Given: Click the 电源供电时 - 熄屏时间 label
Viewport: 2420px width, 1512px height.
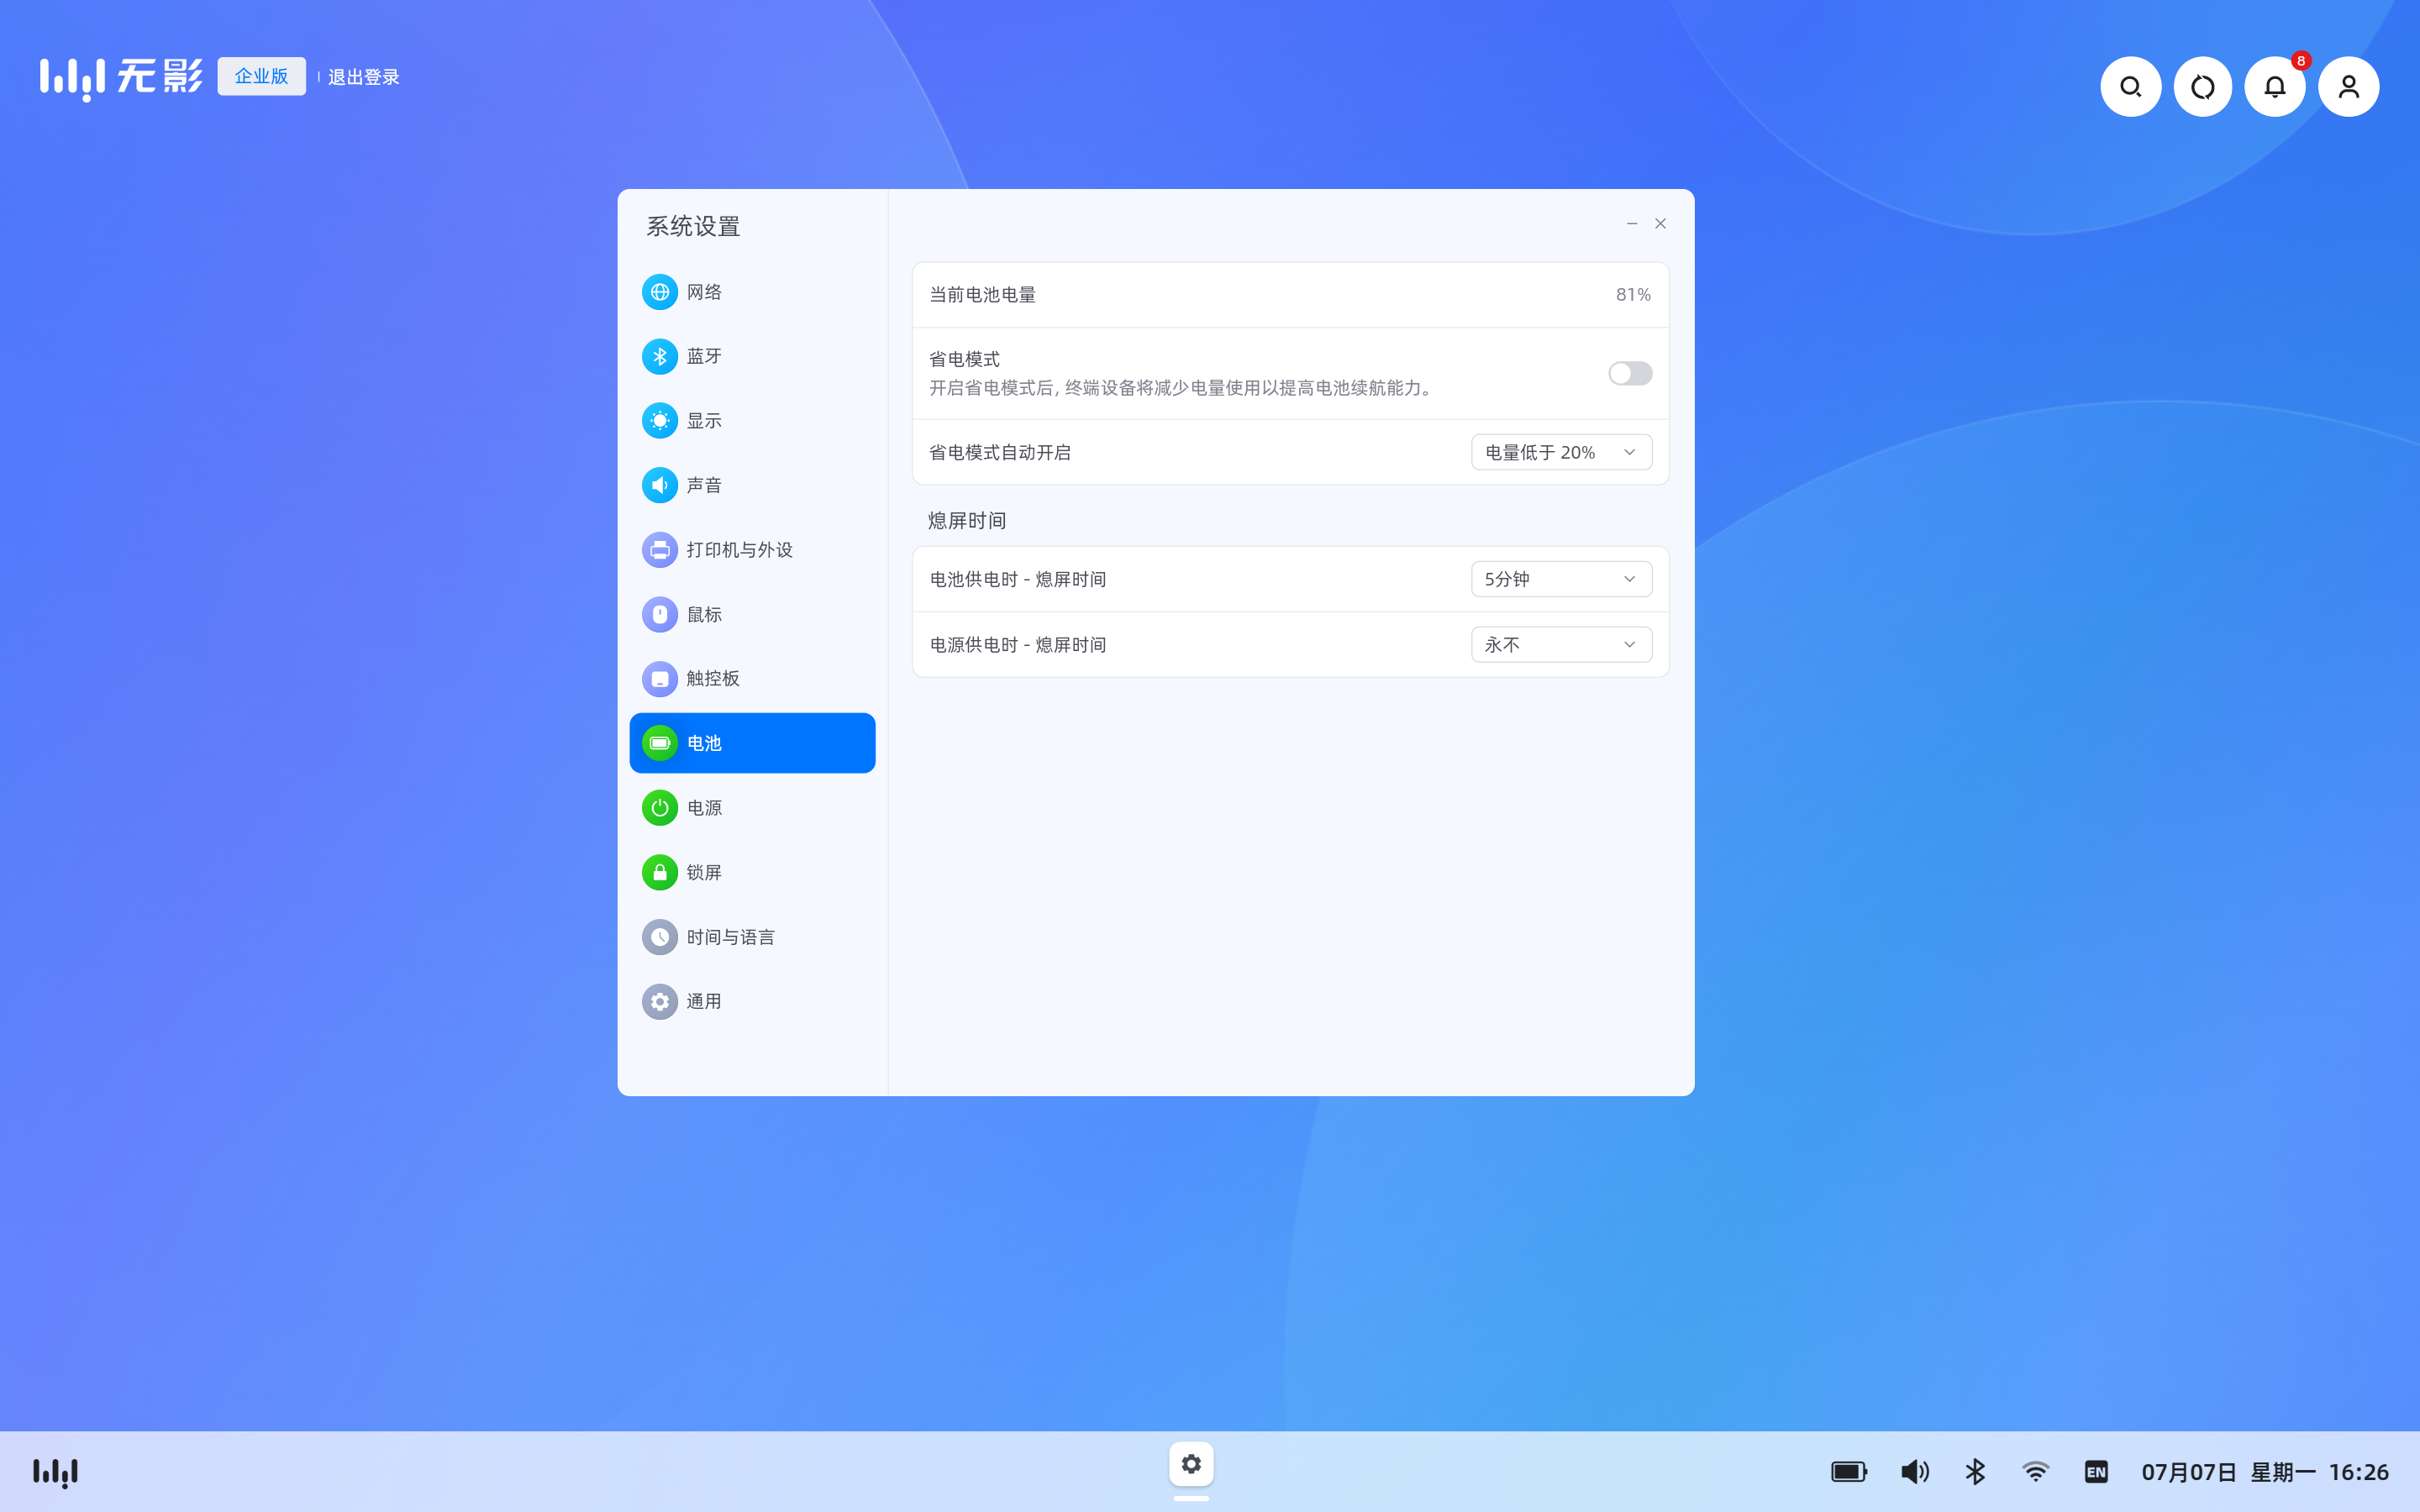Looking at the screenshot, I should 1018,645.
